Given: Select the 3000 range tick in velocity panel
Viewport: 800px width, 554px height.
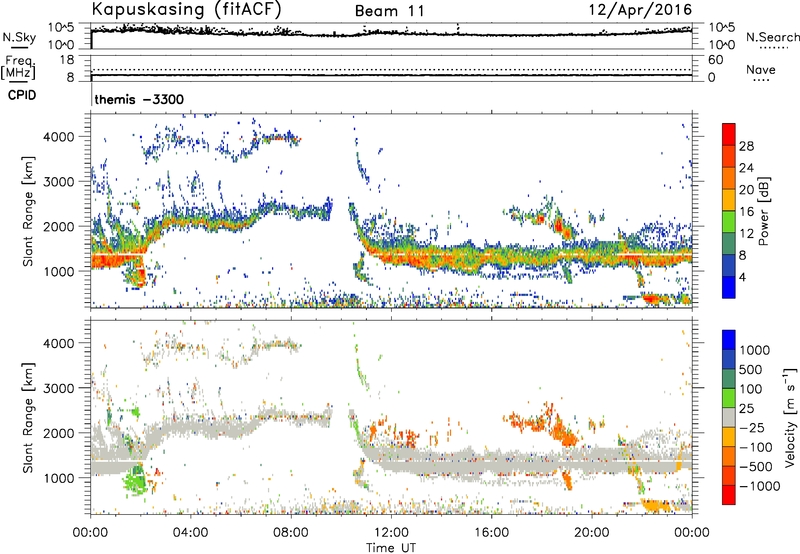Looking at the screenshot, I should click(x=59, y=388).
